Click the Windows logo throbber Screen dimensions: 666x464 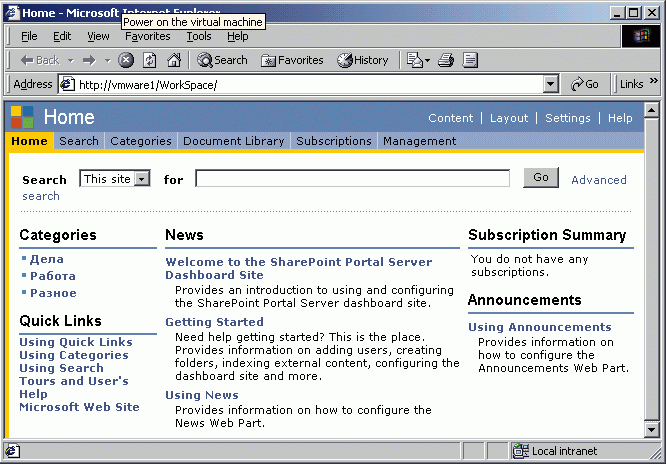tap(641, 37)
